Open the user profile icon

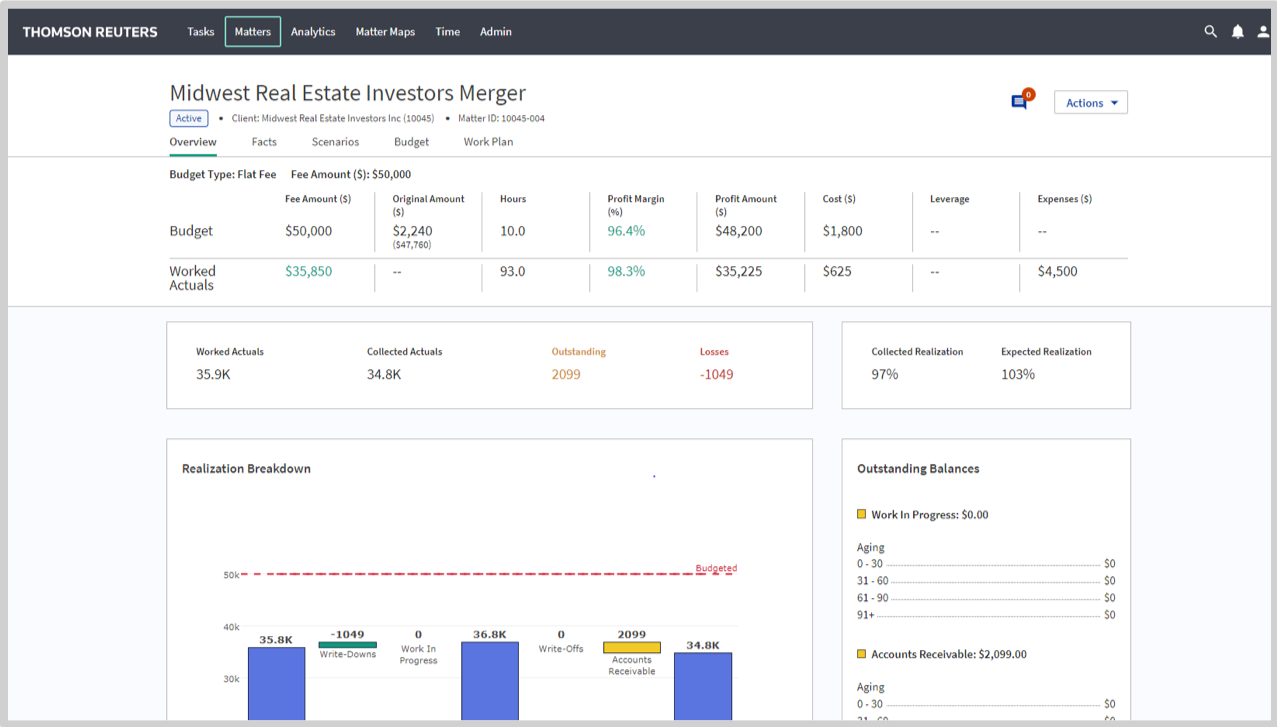pyautogui.click(x=1263, y=31)
